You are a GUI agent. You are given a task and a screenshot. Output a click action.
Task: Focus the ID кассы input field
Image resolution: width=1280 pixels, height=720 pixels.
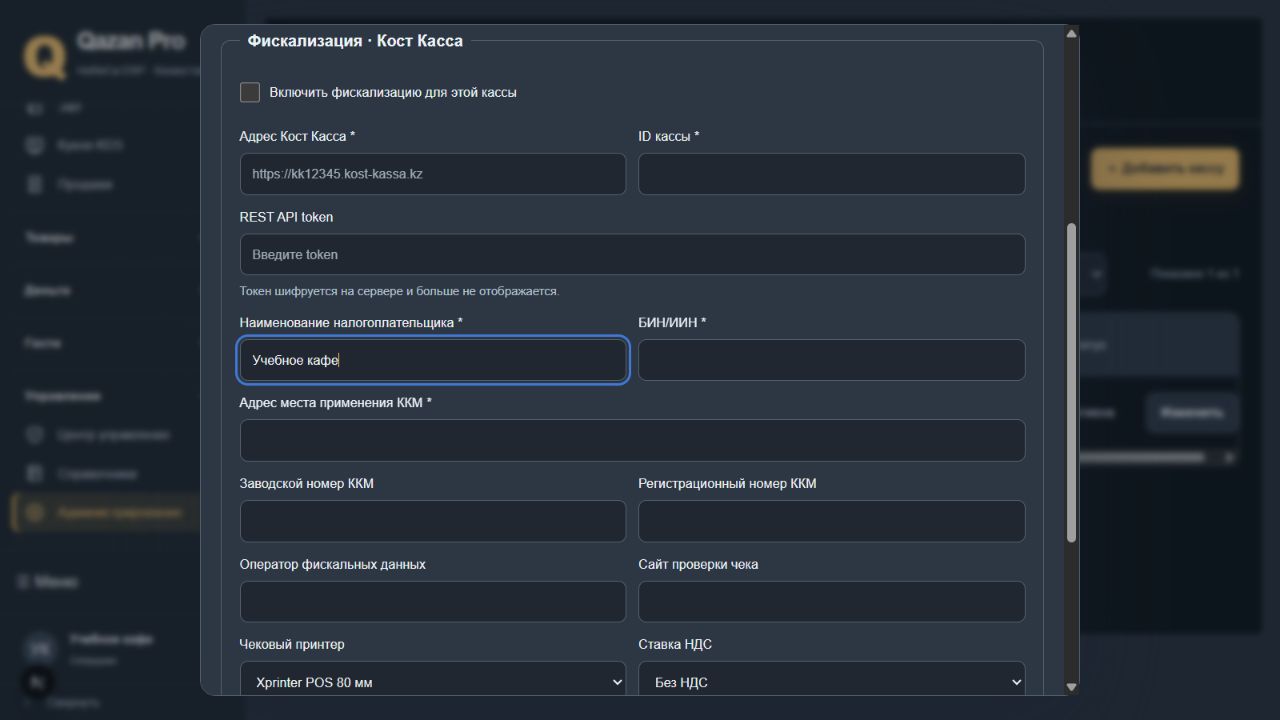pyautogui.click(x=832, y=174)
